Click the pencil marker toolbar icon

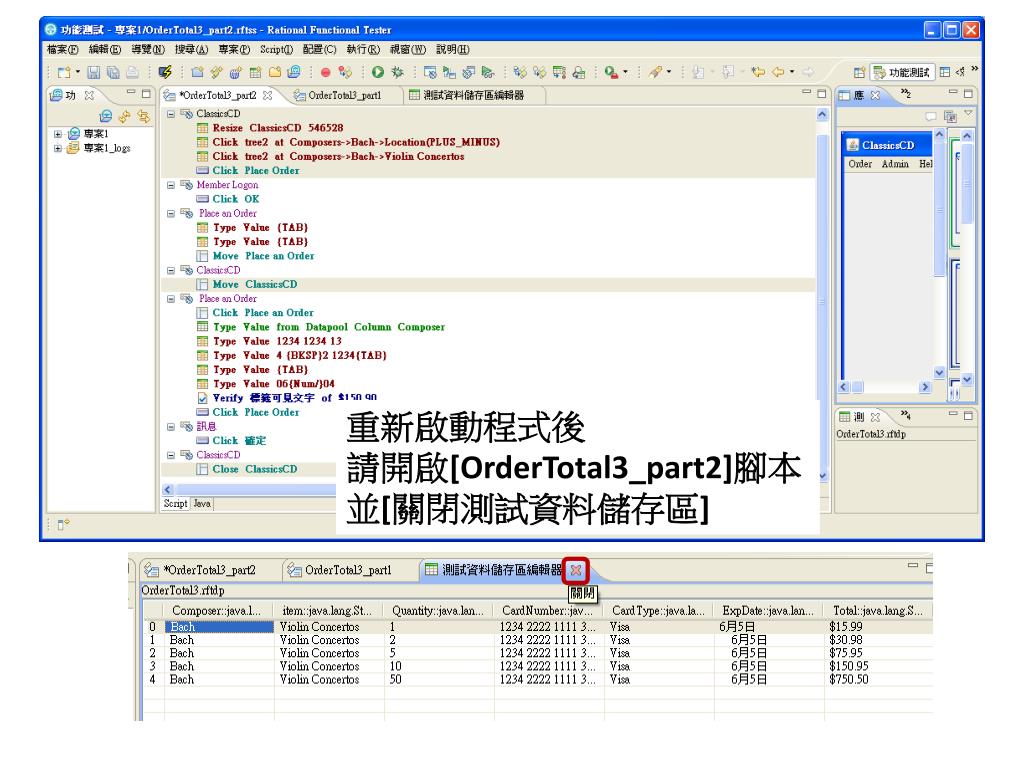655,72
